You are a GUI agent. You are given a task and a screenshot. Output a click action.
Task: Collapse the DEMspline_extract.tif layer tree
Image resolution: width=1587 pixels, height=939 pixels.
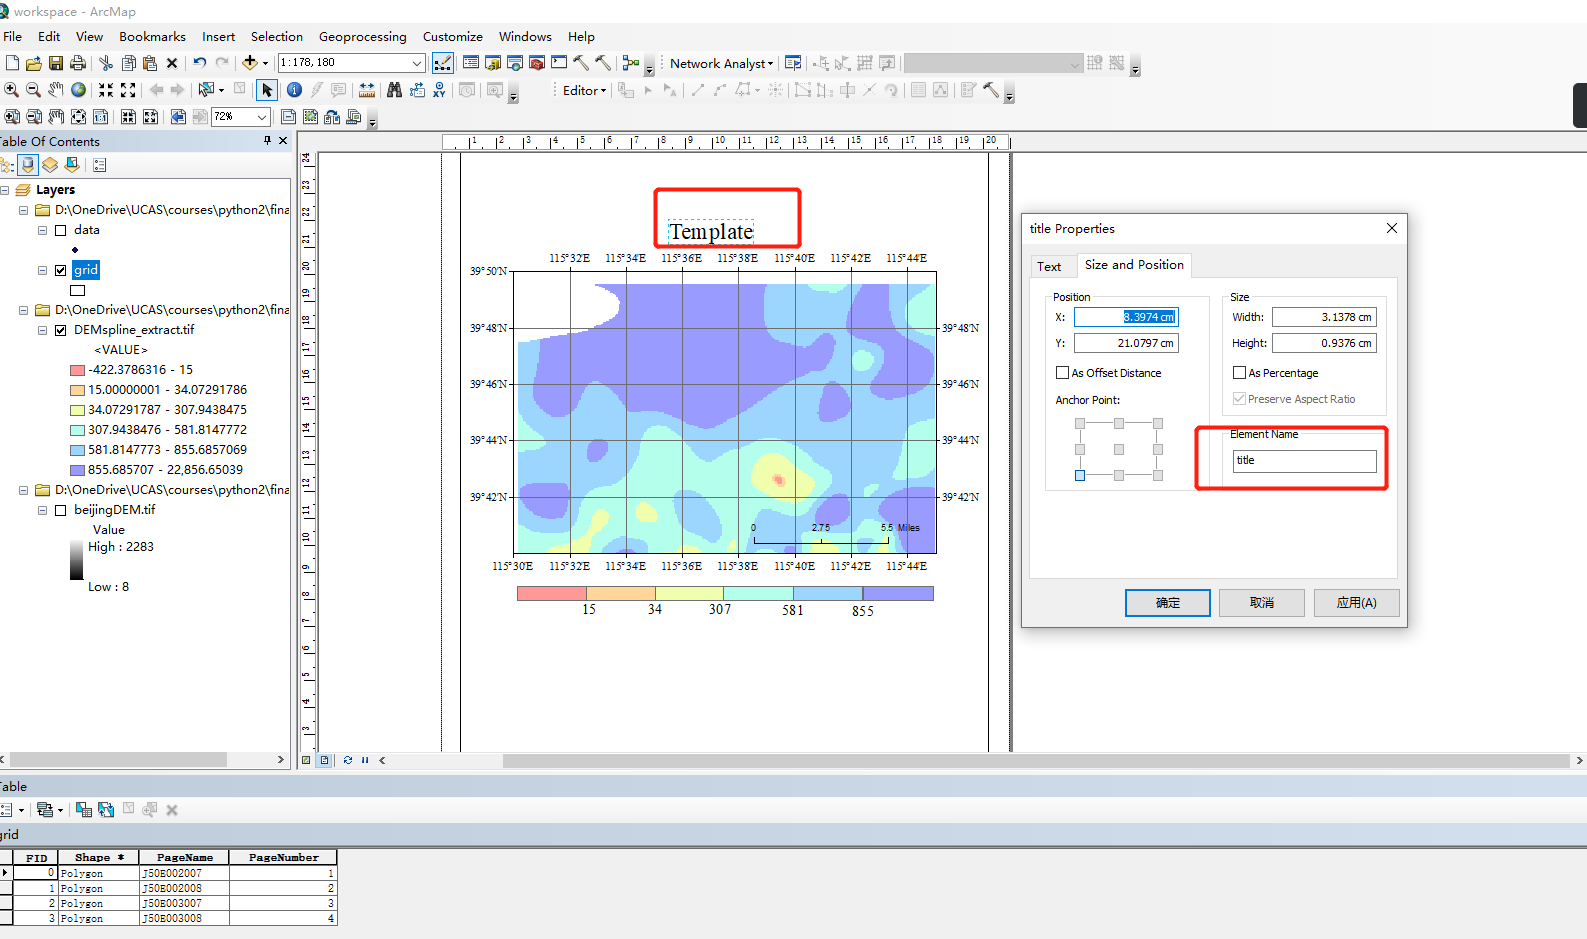coord(42,330)
